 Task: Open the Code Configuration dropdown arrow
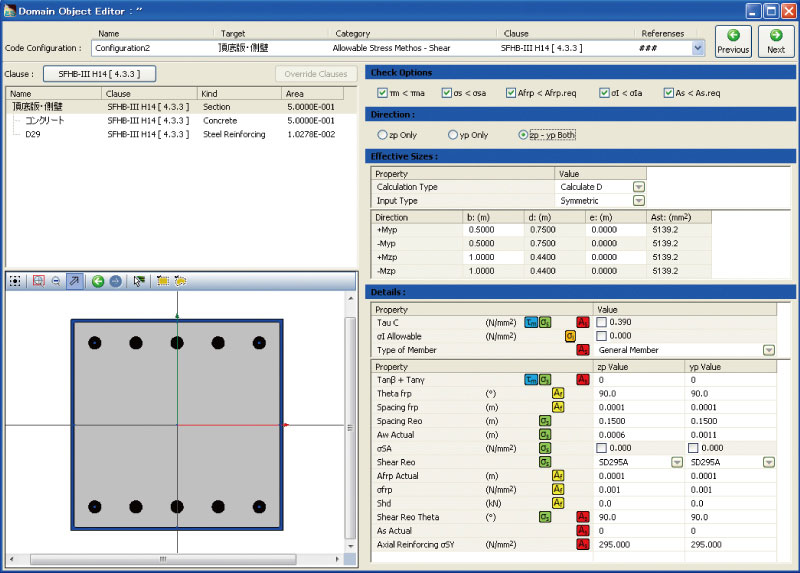697,47
